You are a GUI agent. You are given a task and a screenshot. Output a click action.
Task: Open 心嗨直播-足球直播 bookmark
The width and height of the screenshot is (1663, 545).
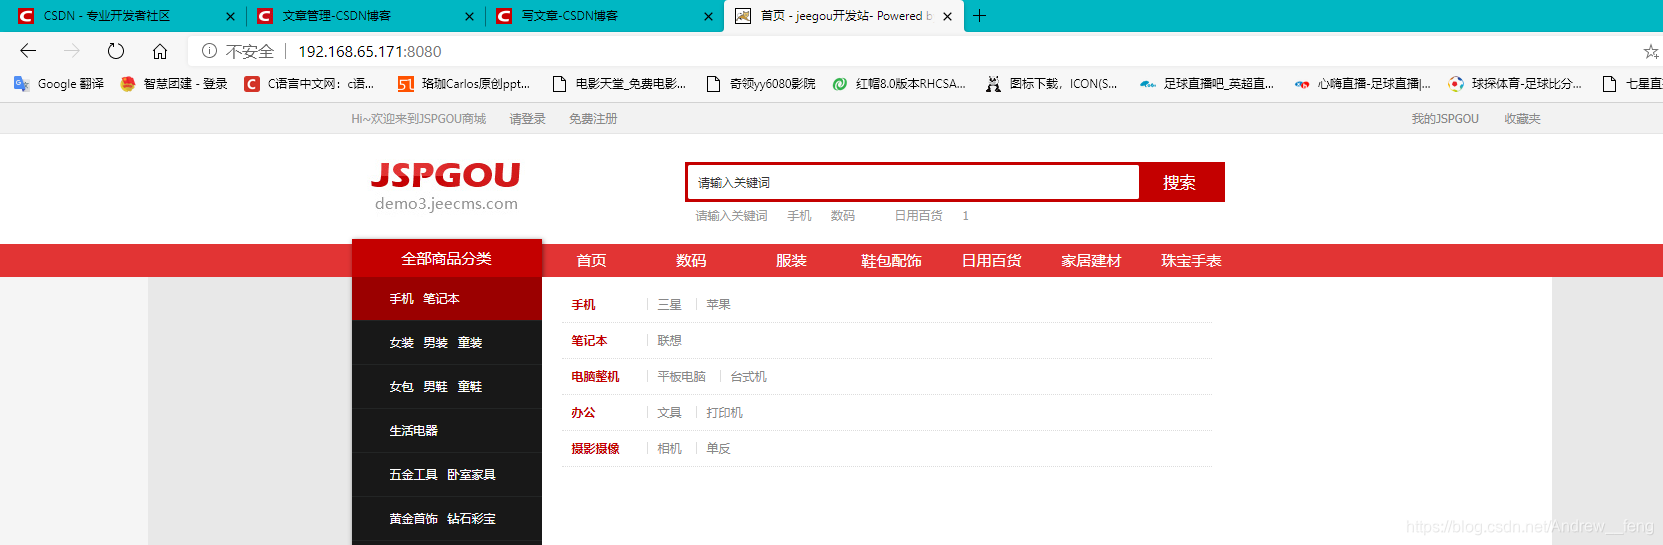point(1362,84)
